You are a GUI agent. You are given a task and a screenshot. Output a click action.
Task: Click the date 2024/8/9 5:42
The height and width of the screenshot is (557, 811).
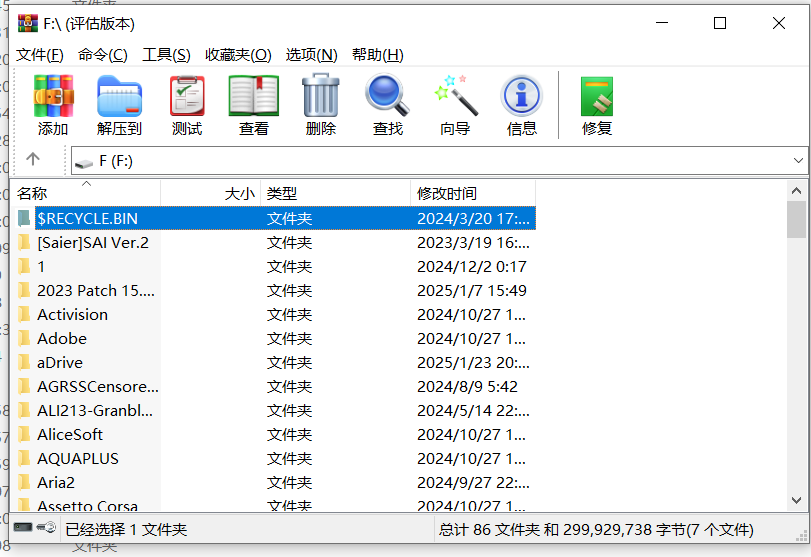pos(468,386)
